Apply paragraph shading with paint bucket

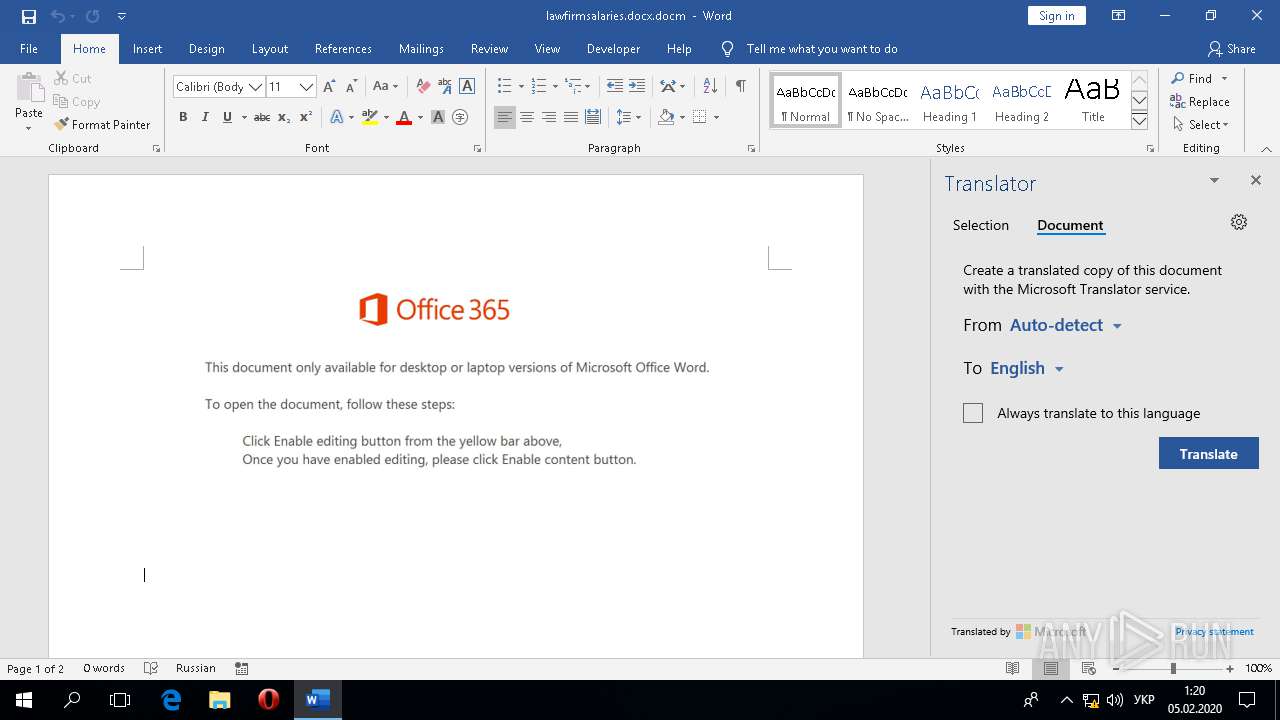(666, 117)
